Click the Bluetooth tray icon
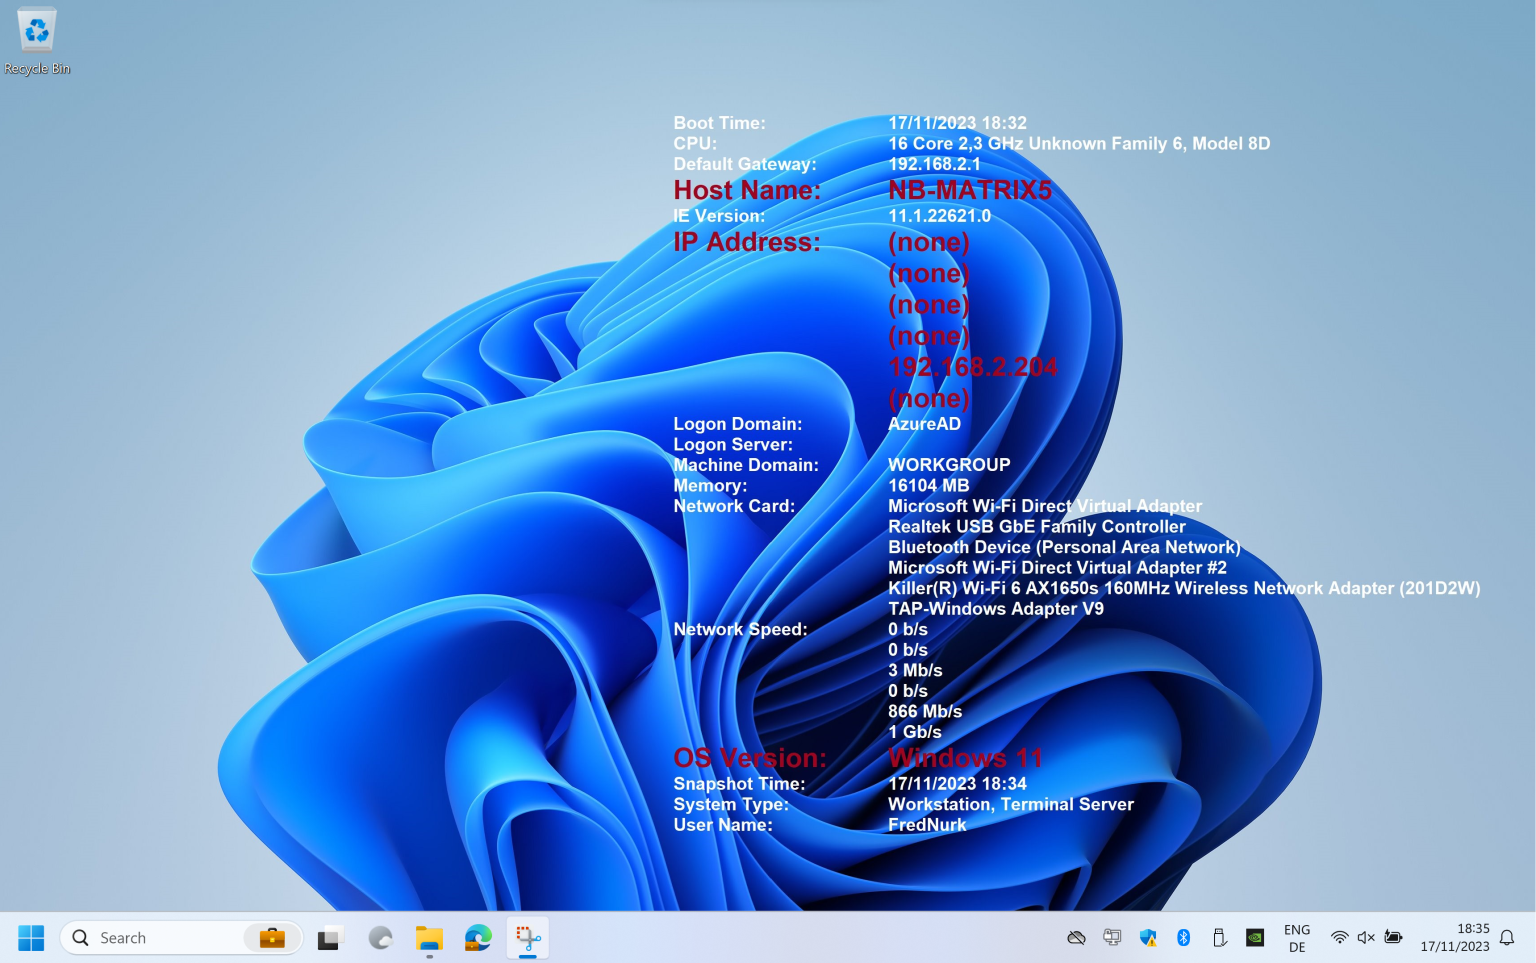Image resolution: width=1536 pixels, height=963 pixels. point(1183,938)
